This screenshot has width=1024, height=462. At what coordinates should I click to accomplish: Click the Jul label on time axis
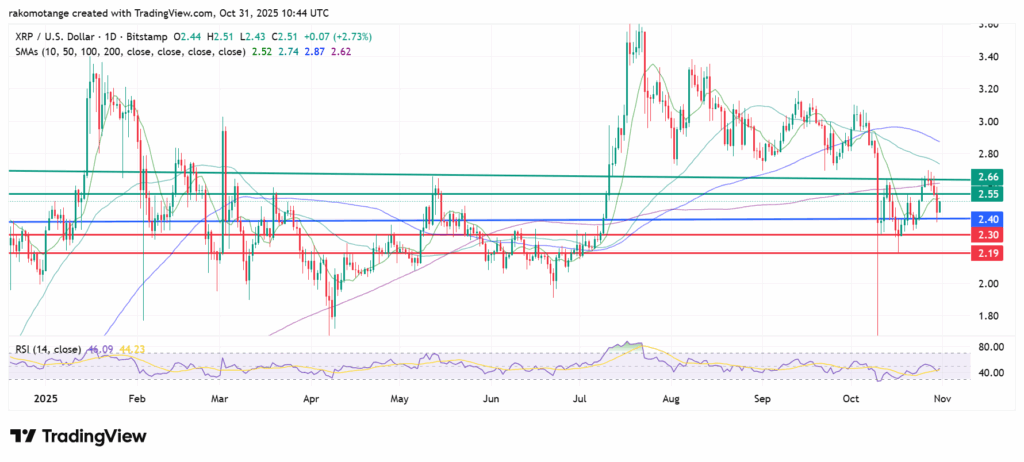tap(578, 398)
